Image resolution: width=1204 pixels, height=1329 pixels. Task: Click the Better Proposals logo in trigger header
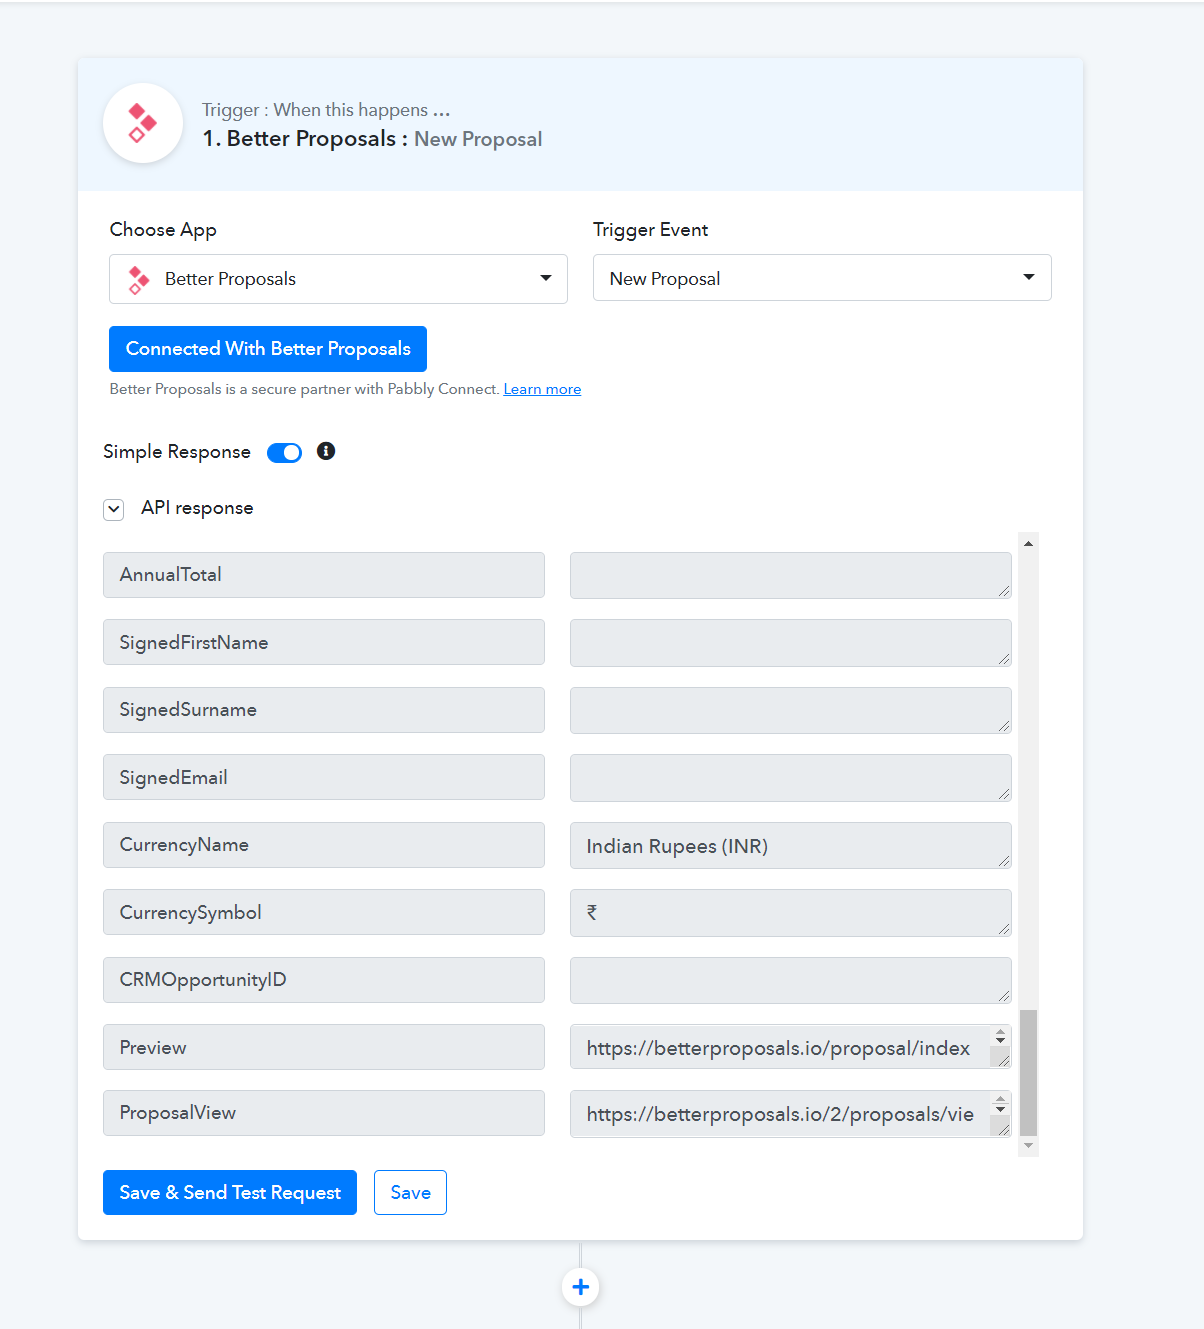[x=143, y=124]
